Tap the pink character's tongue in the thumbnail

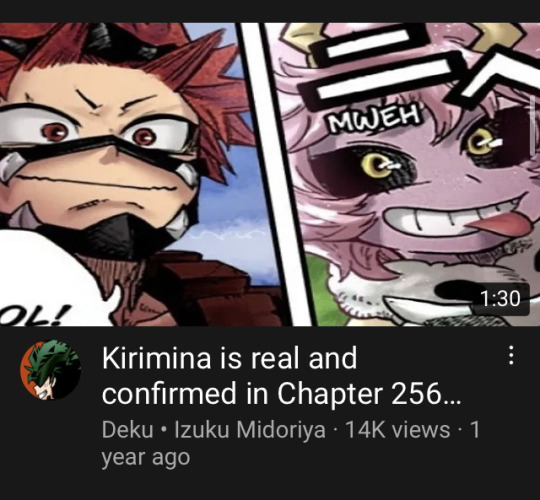[x=499, y=223]
